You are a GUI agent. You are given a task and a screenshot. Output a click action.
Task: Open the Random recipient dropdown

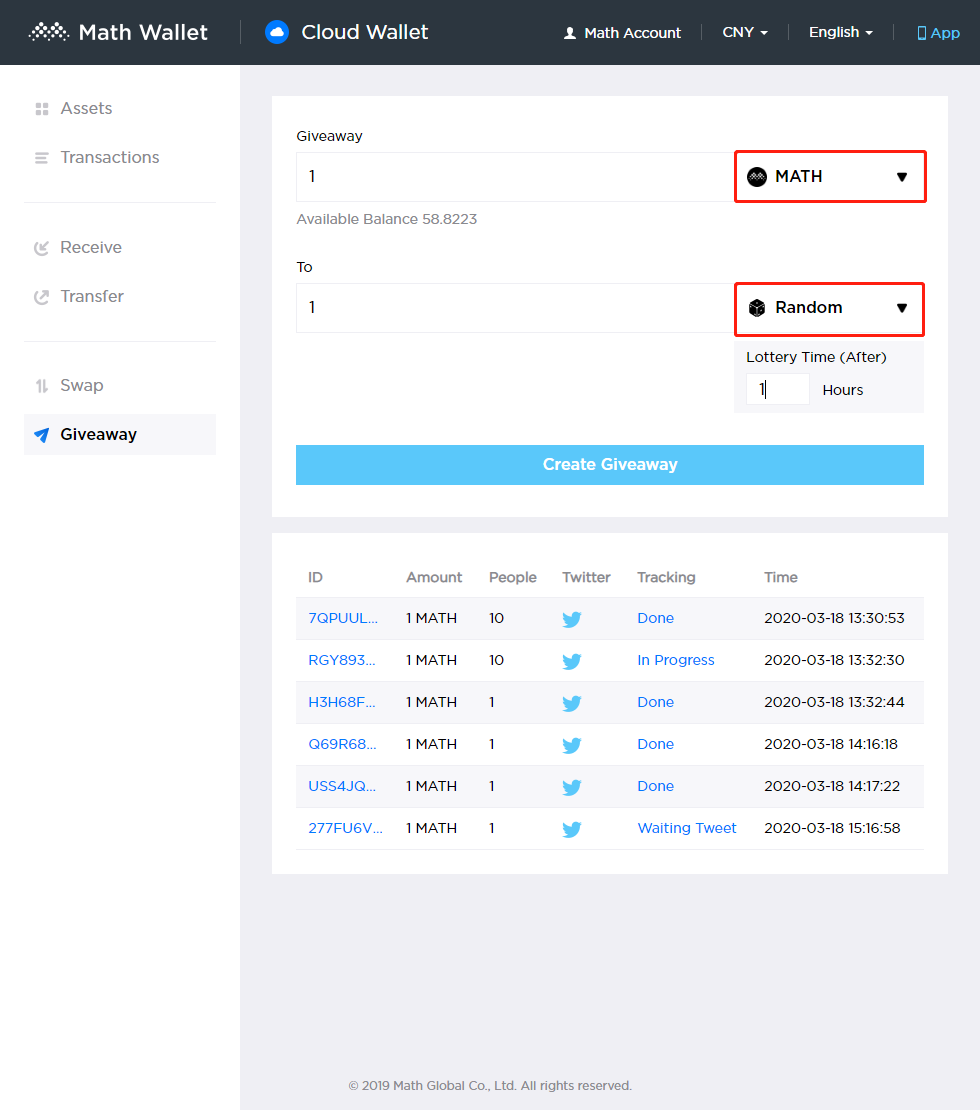(829, 309)
